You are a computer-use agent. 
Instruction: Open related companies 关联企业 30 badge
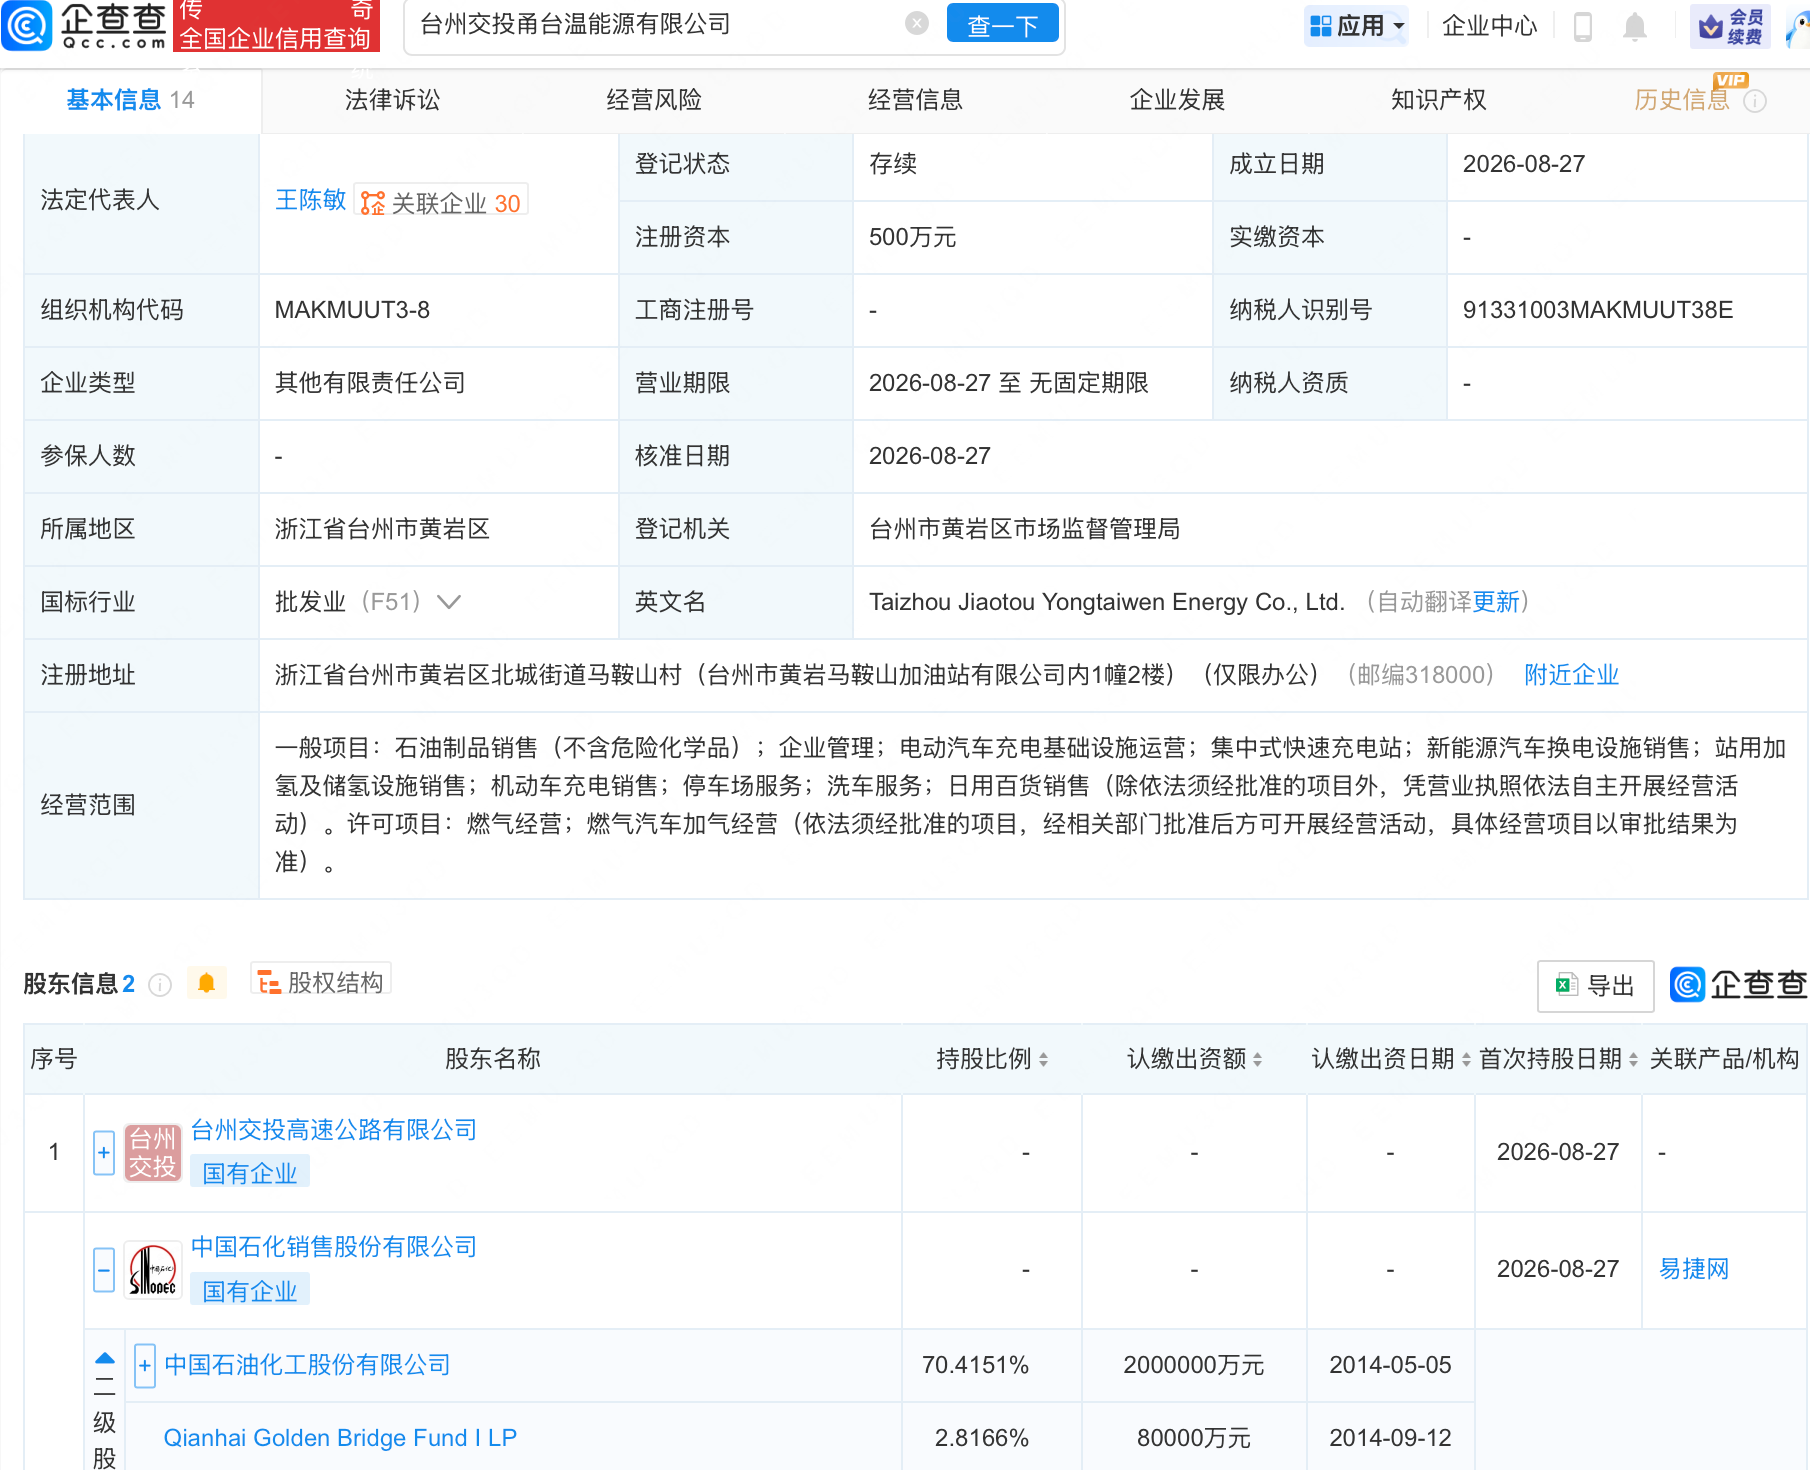tap(441, 202)
